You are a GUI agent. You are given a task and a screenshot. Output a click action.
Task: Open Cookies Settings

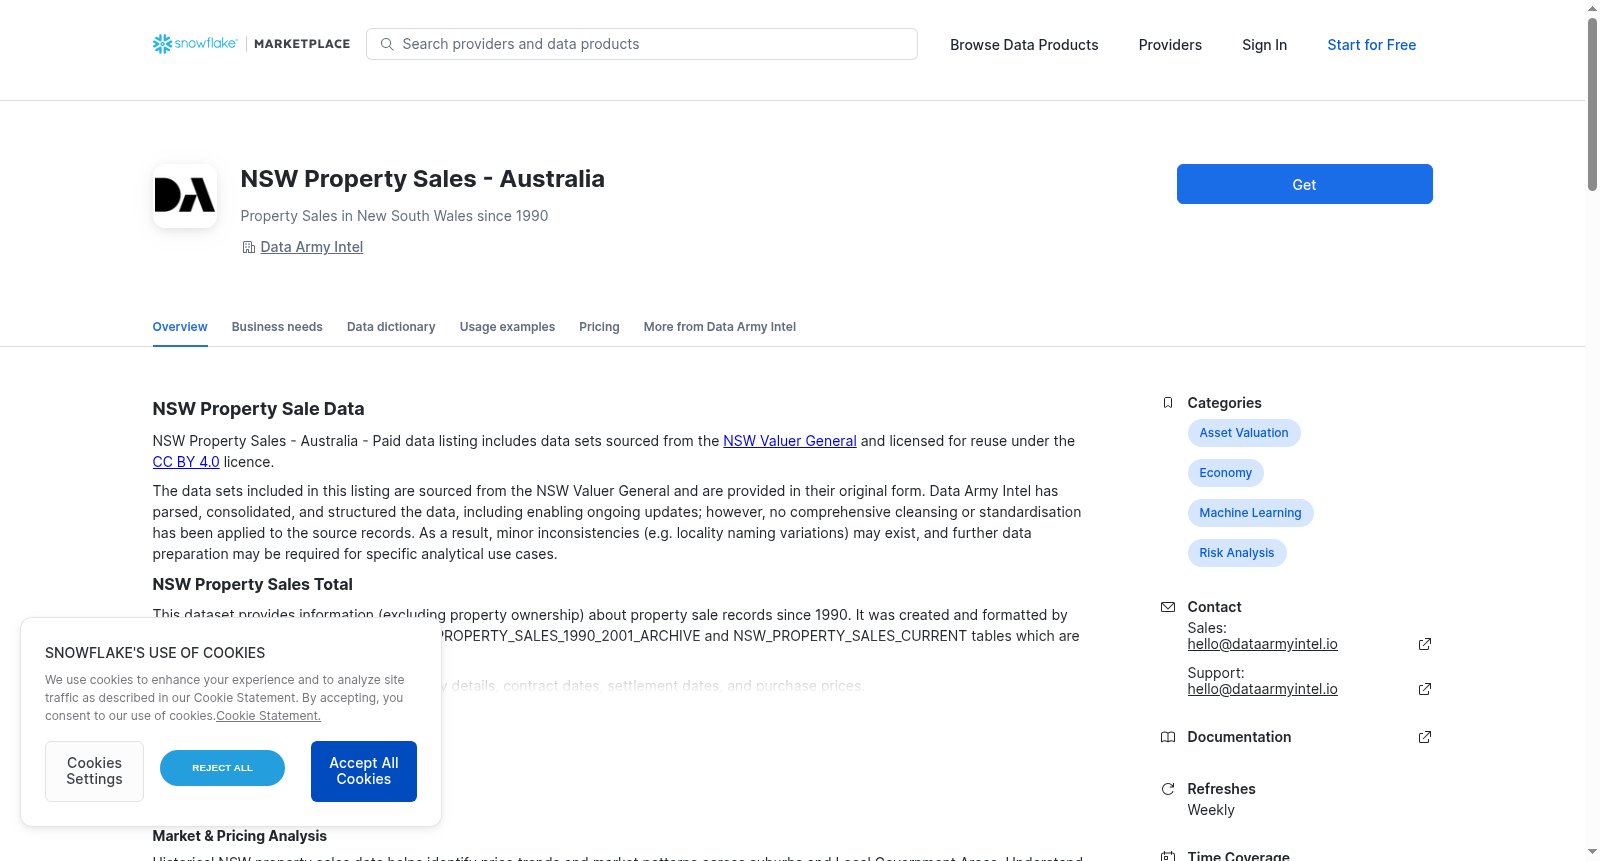(x=94, y=771)
